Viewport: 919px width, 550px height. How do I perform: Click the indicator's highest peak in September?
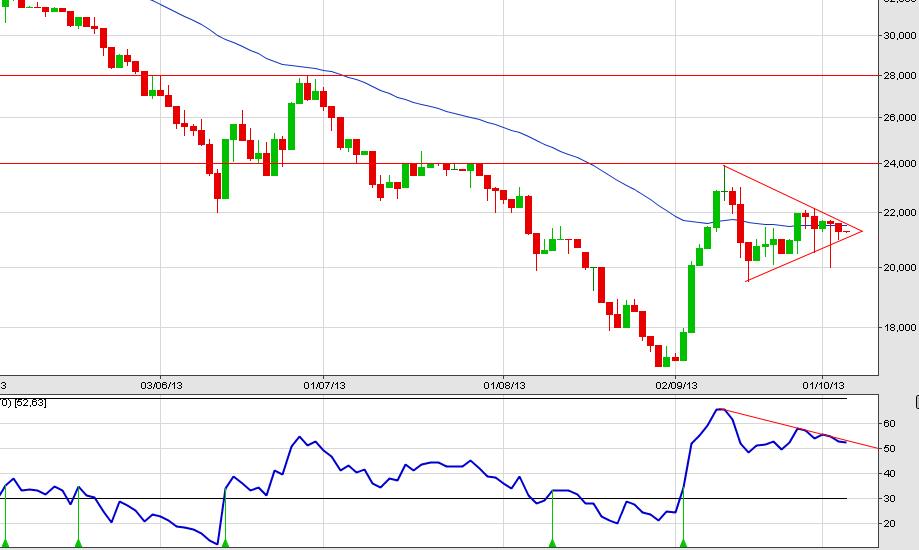point(718,409)
